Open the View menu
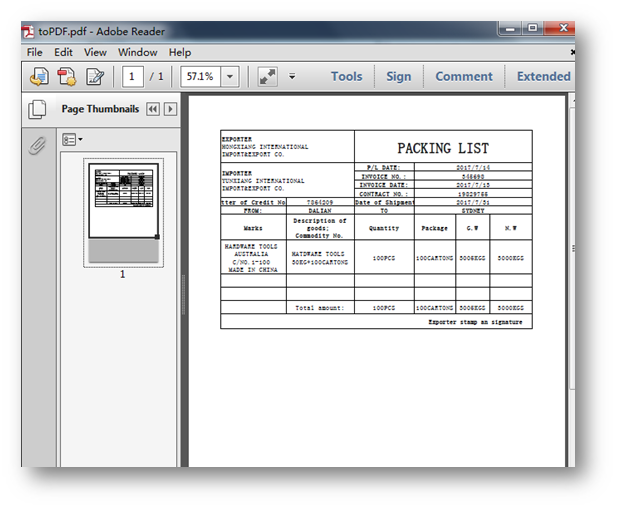The width and height of the screenshot is (617, 509). pyautogui.click(x=95, y=52)
